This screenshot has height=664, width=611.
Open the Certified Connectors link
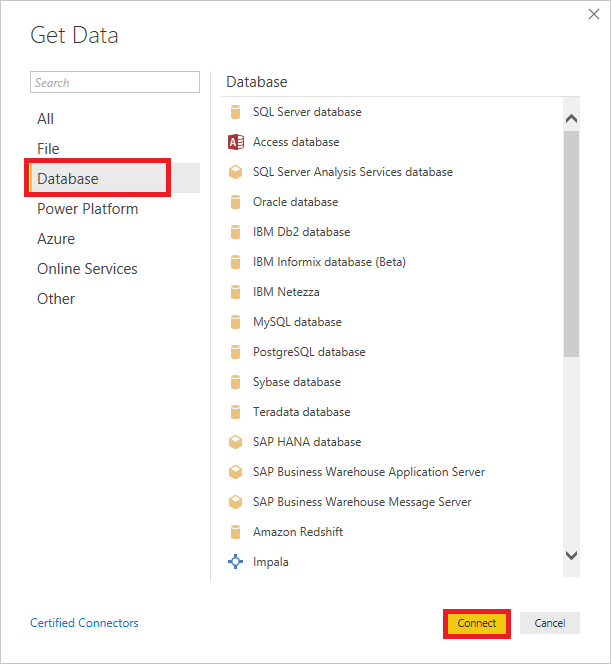[84, 623]
